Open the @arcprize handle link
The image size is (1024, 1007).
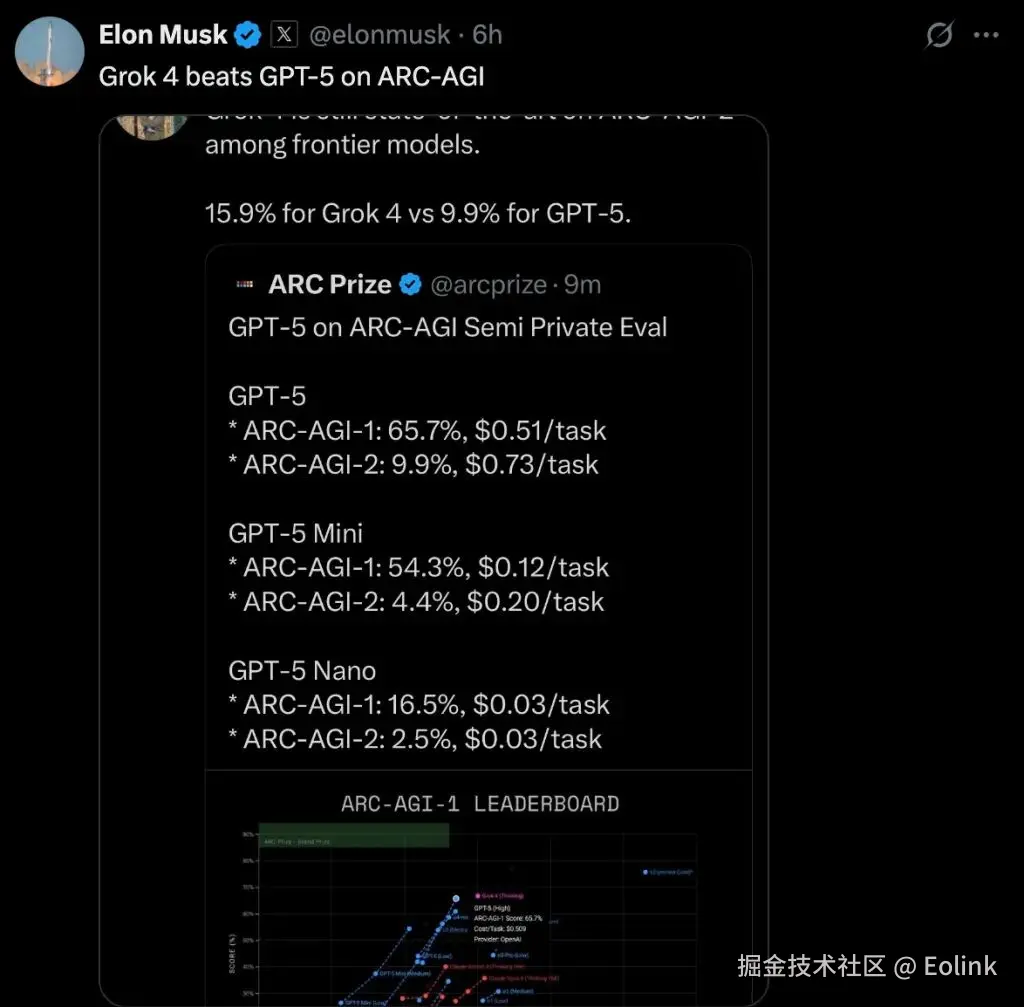tap(488, 285)
